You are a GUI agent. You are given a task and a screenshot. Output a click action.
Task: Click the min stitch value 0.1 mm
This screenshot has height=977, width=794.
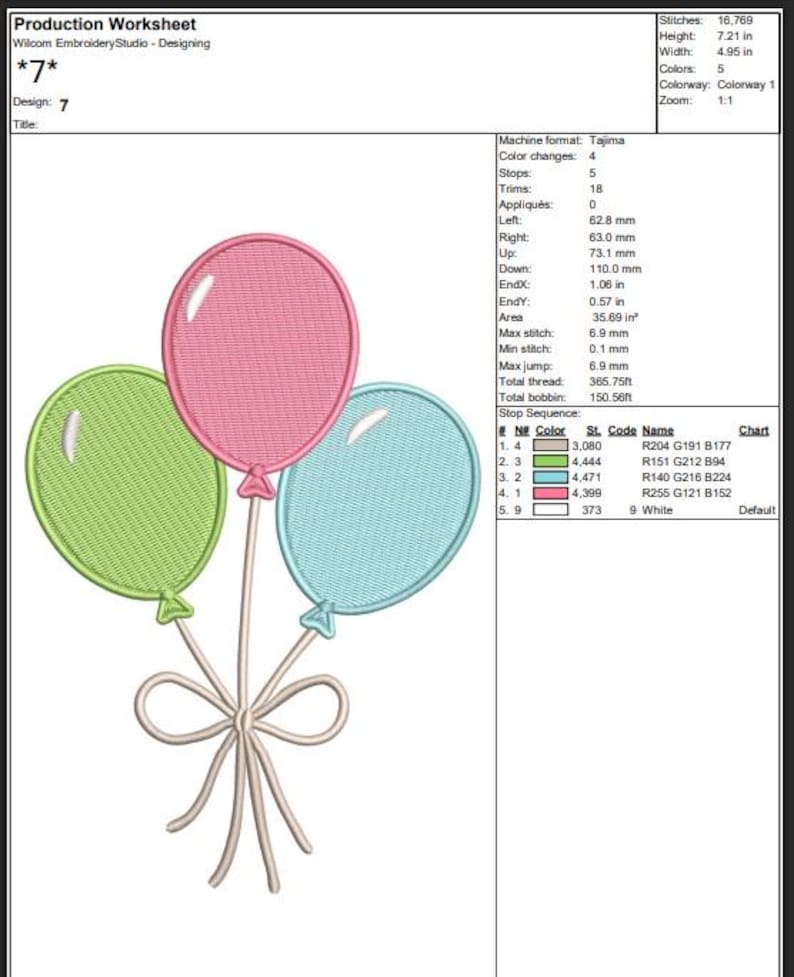pyautogui.click(x=608, y=349)
